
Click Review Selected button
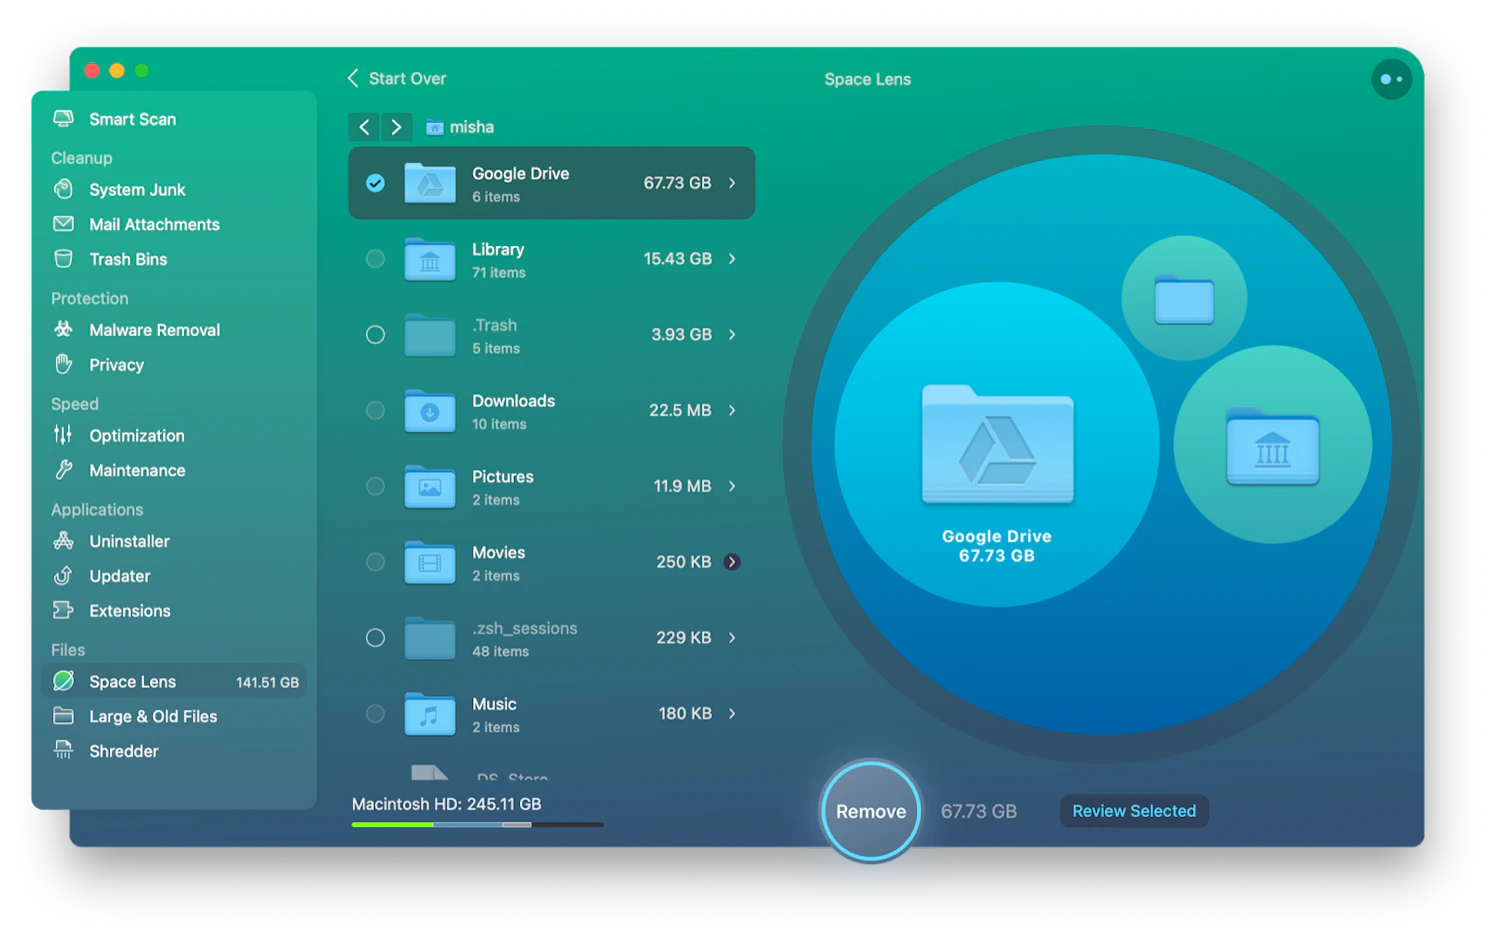point(1134,811)
